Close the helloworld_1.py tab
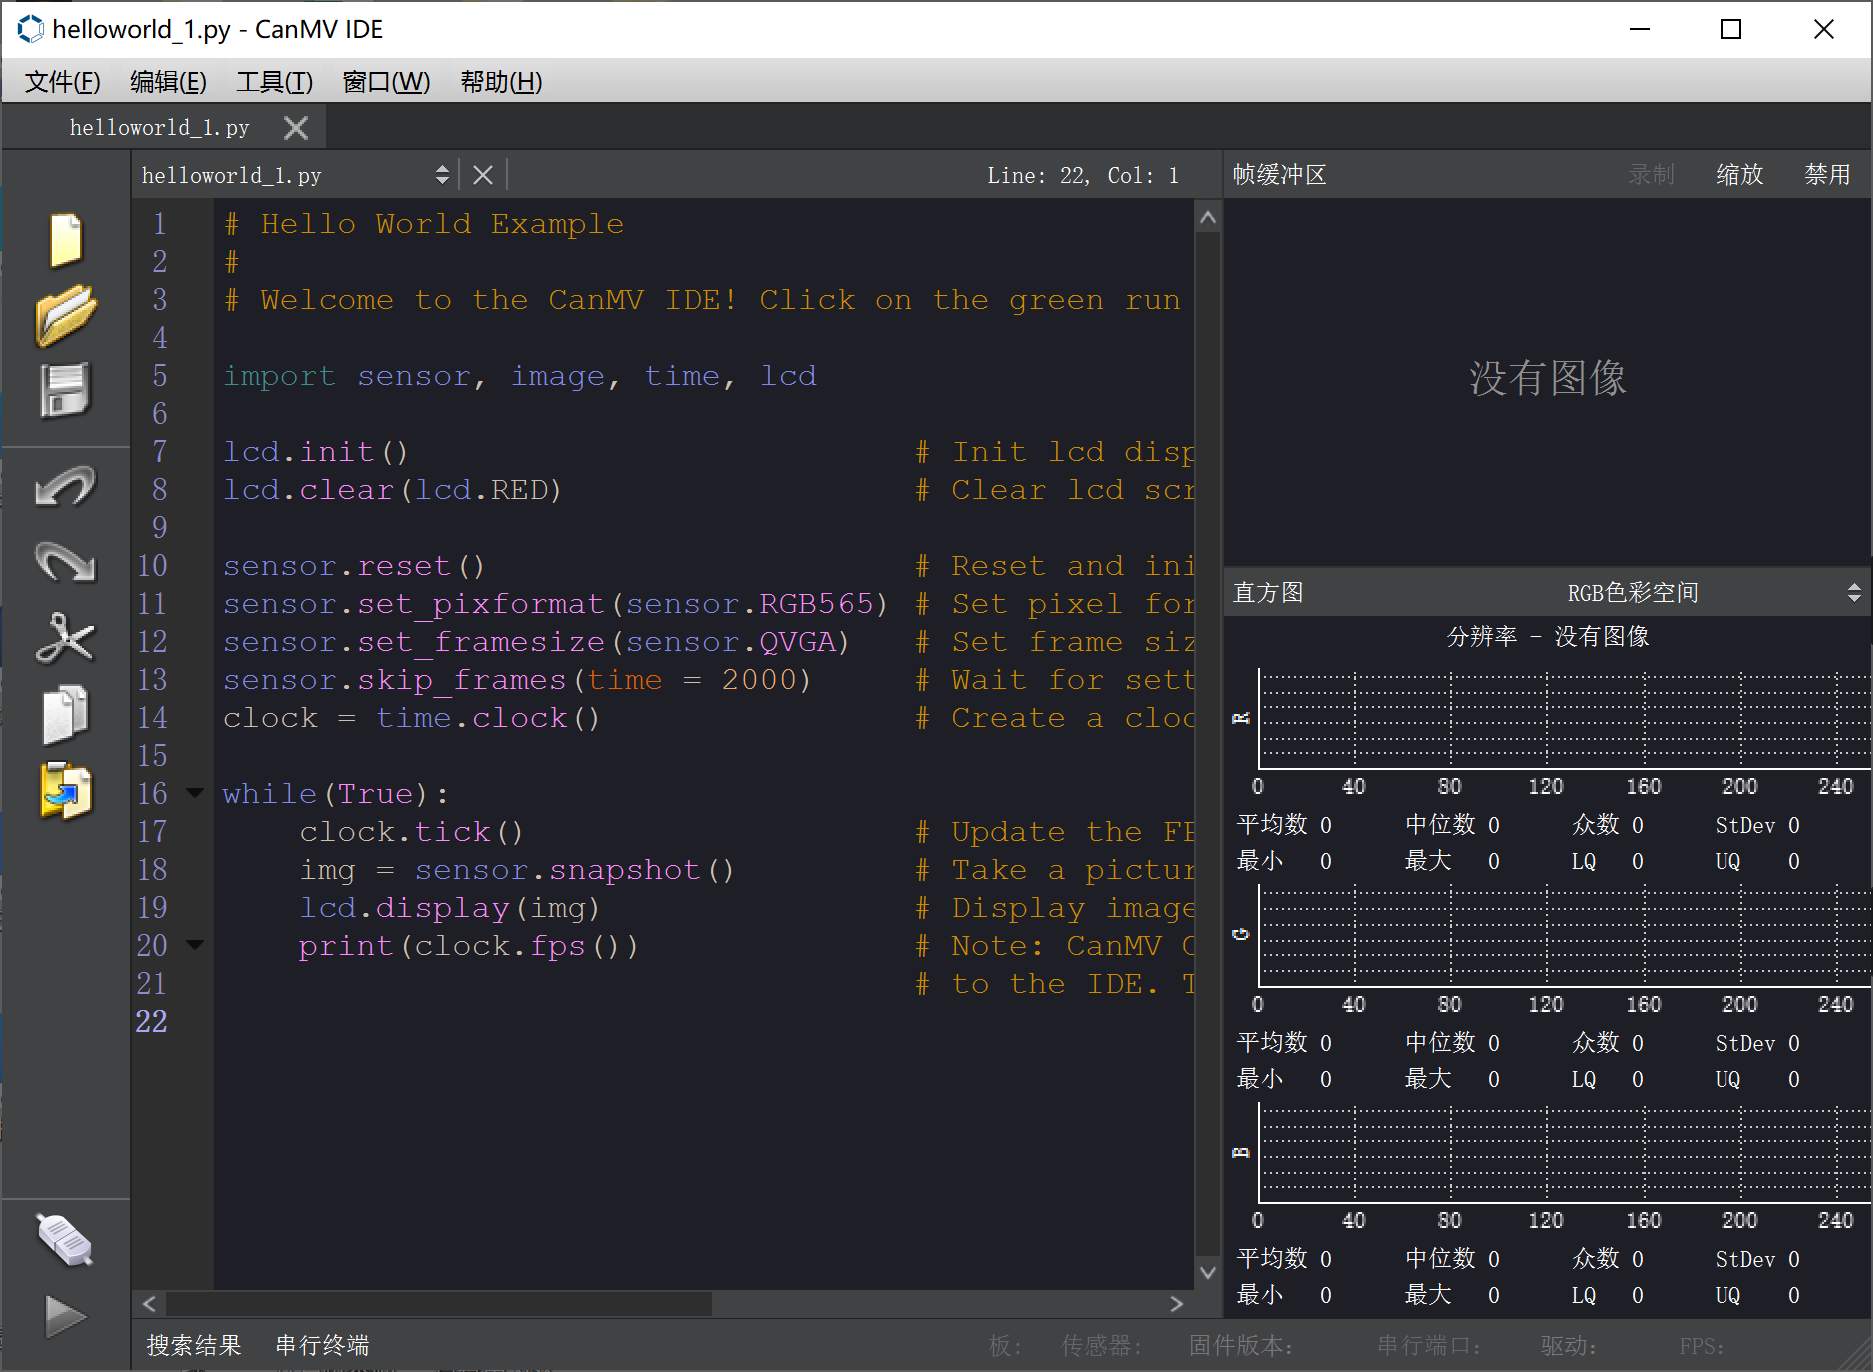The height and width of the screenshot is (1372, 1873). point(295,128)
